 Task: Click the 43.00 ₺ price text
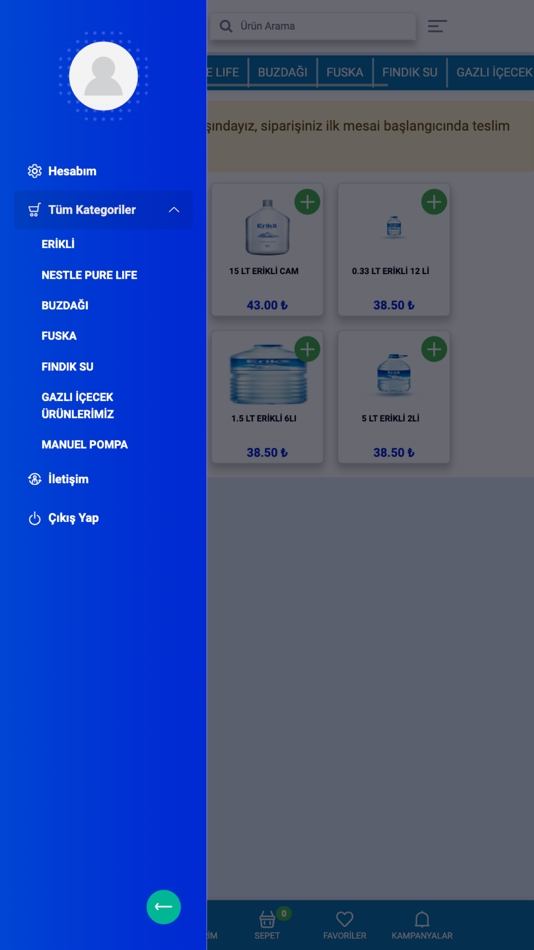[x=267, y=305]
